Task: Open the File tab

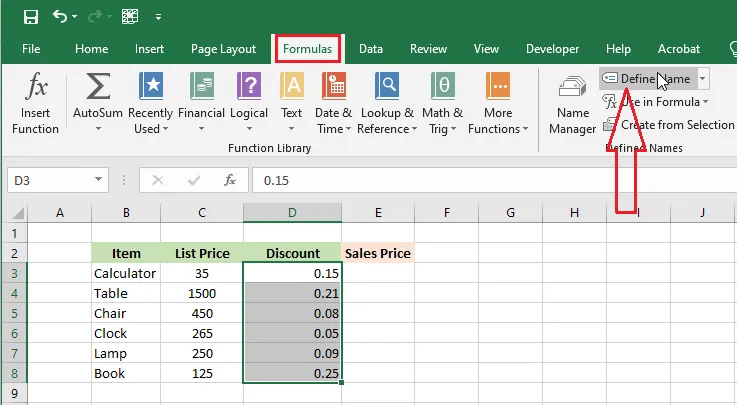Action: 31,49
